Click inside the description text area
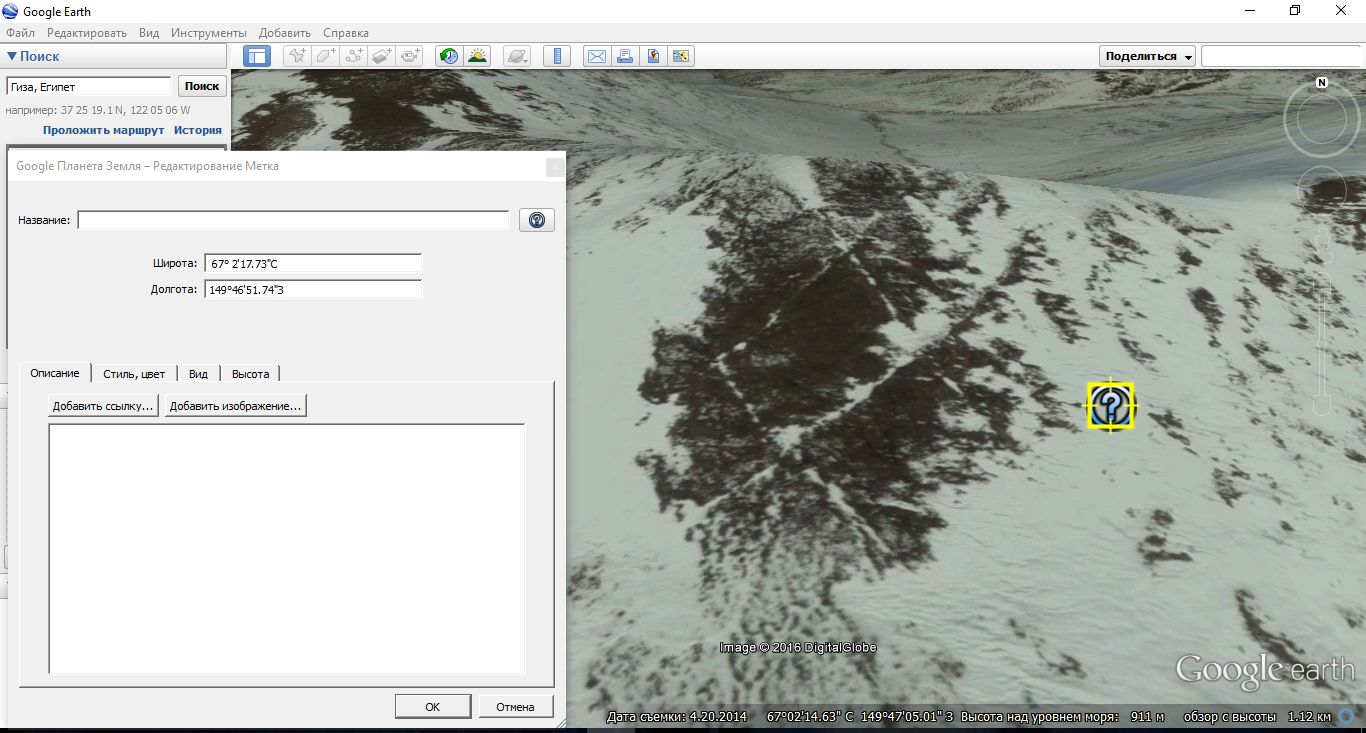Viewport: 1366px width, 733px height. point(286,549)
